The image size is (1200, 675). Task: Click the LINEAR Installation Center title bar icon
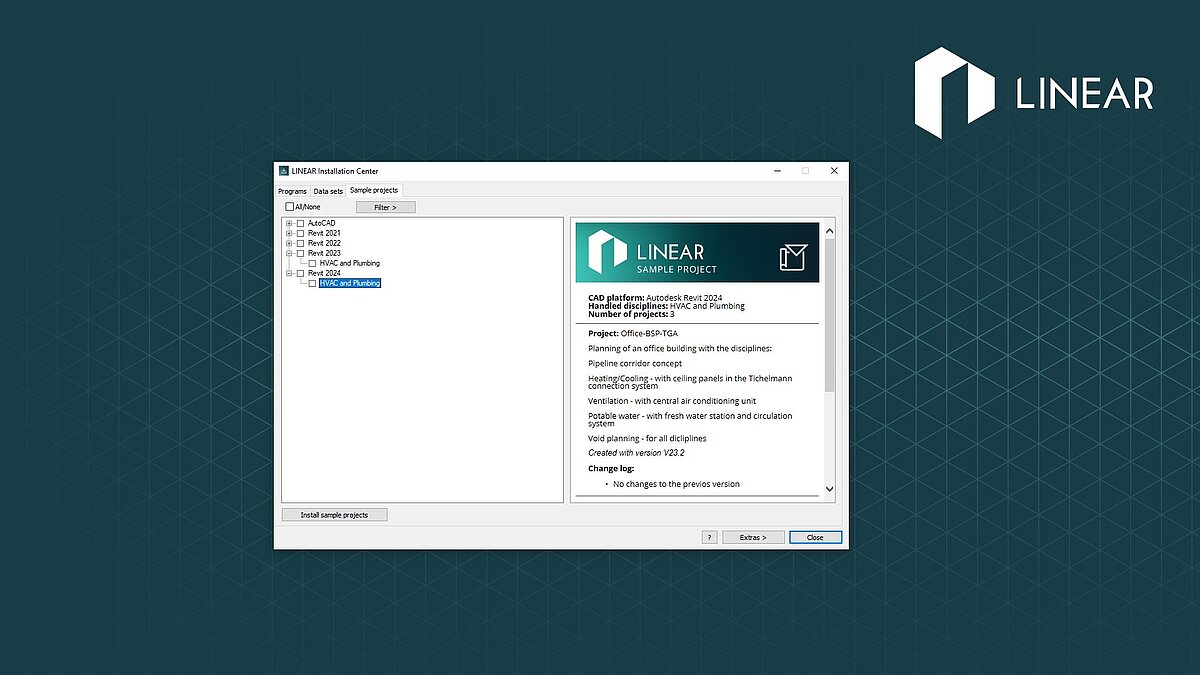(x=284, y=171)
